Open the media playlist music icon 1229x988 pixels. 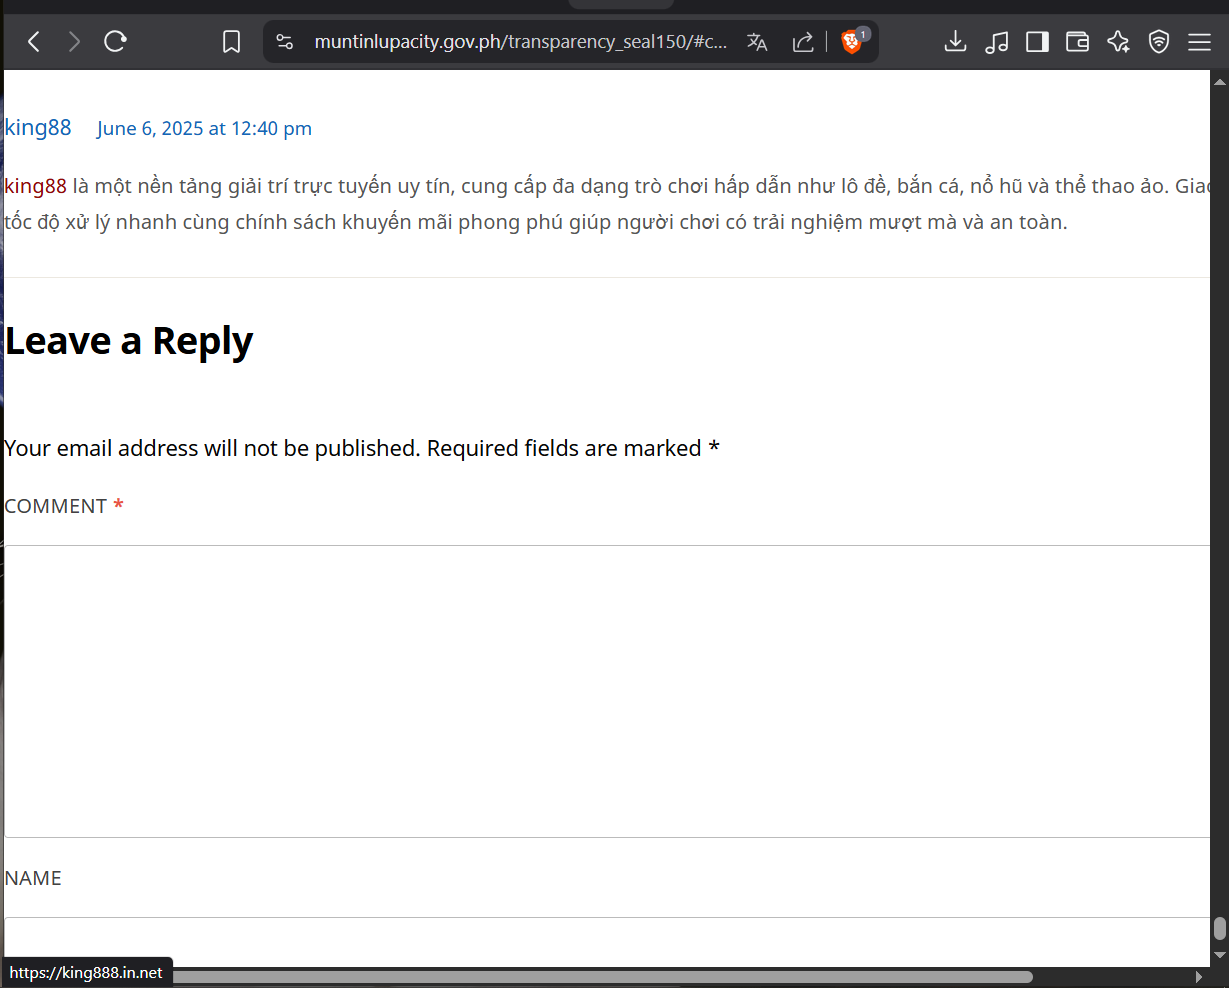996,41
